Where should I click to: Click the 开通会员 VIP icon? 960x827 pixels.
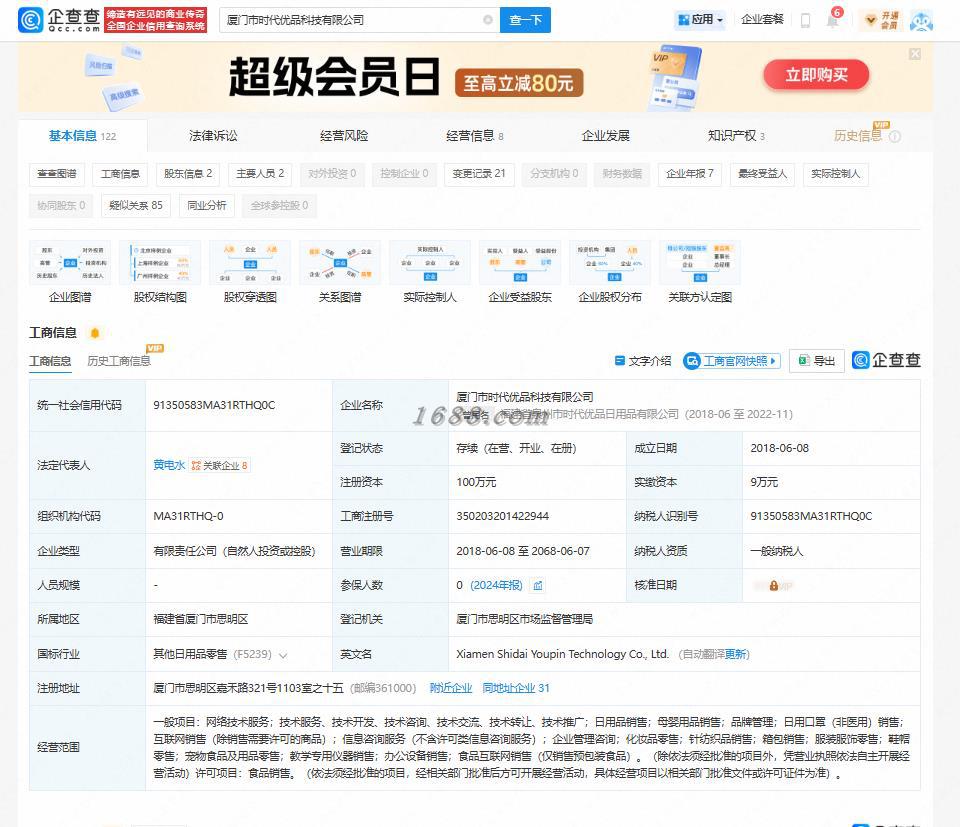882,20
